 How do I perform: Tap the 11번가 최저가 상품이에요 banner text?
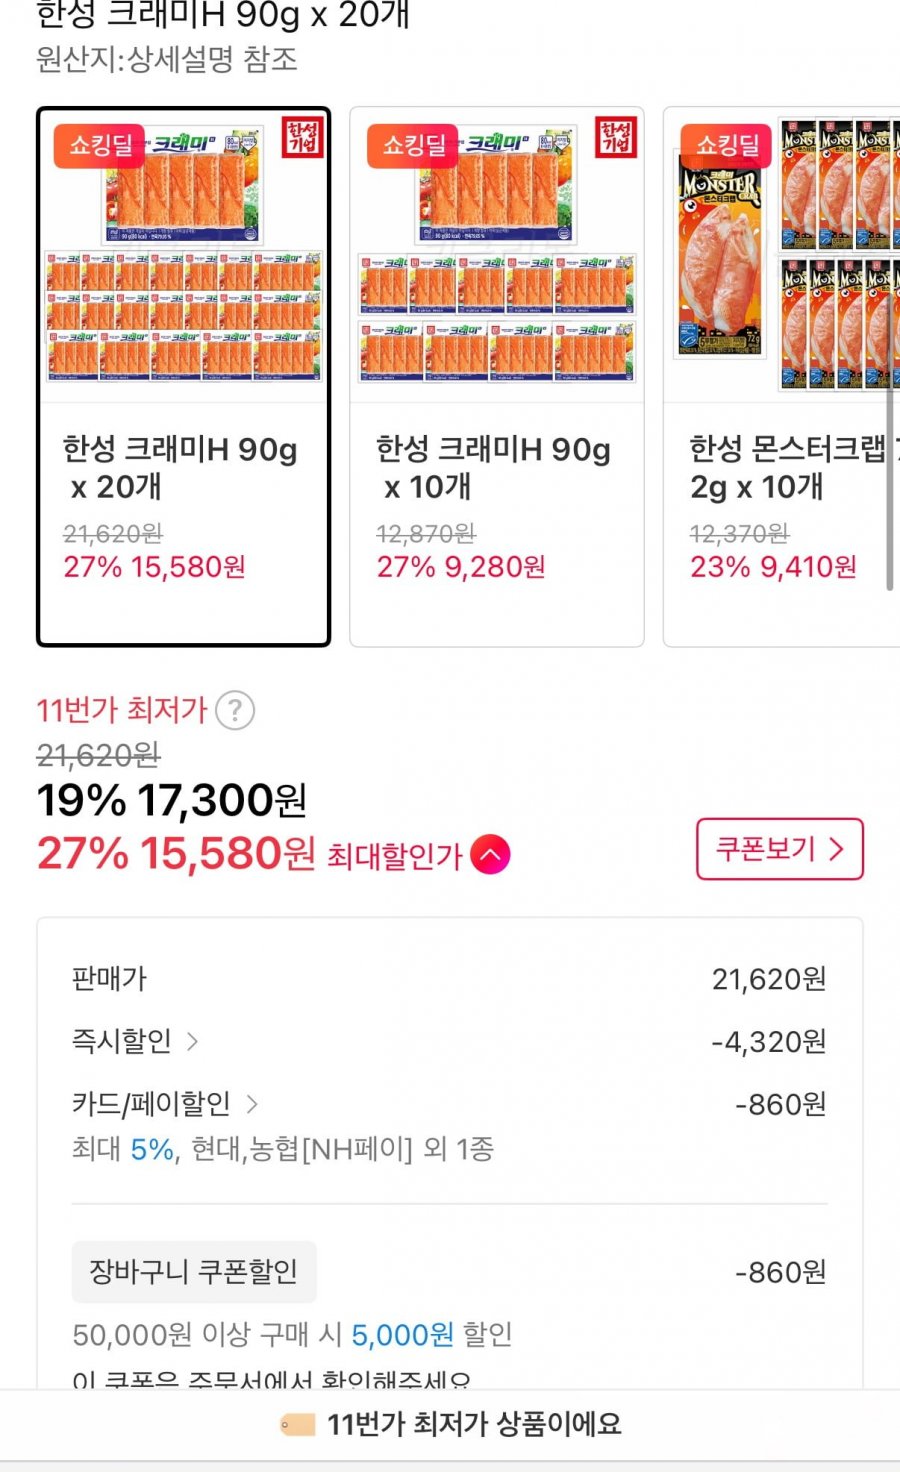point(474,1424)
